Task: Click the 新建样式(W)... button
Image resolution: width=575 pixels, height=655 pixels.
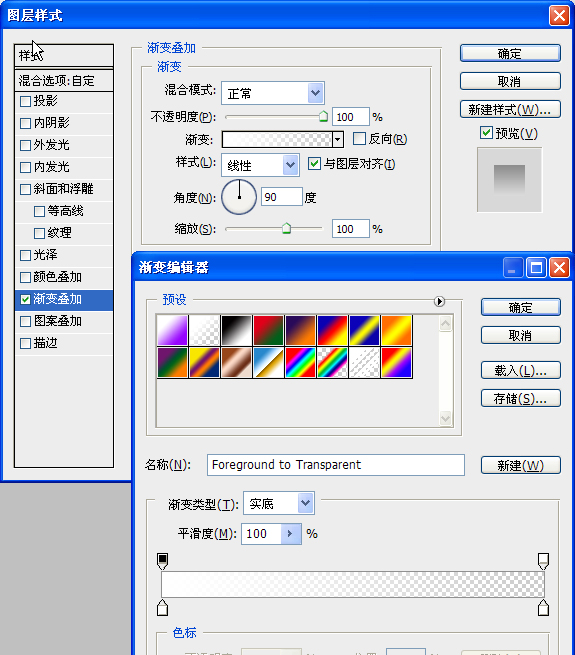Action: point(510,109)
